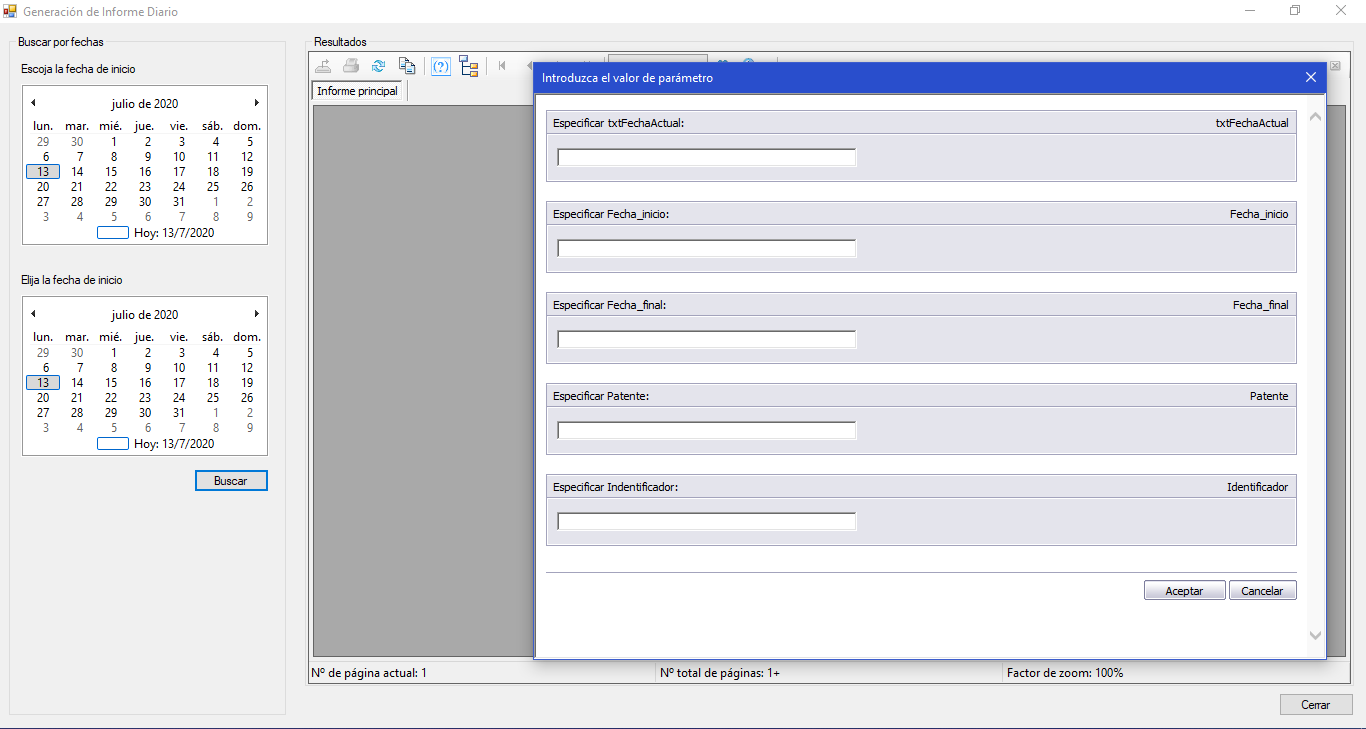Go to first page icon
The height and width of the screenshot is (729, 1366).
[x=502, y=66]
